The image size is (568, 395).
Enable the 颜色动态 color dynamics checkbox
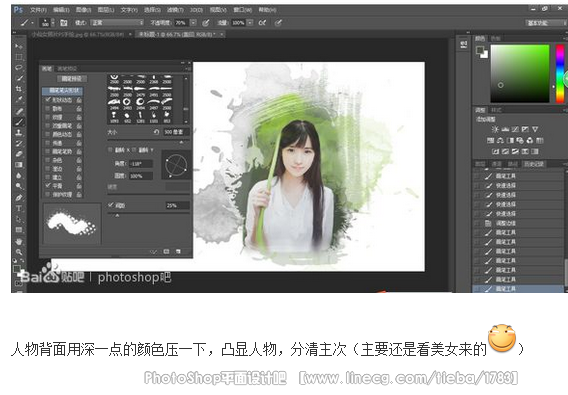[x=48, y=134]
